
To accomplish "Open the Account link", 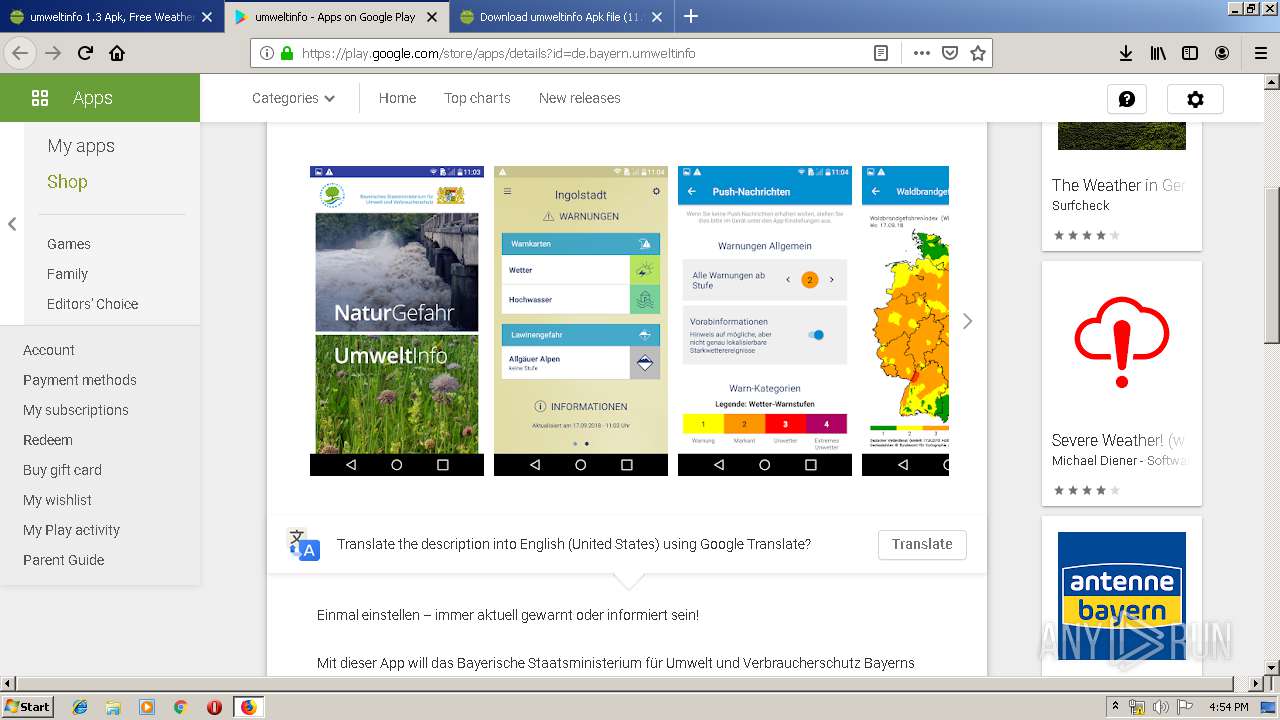I will pyautogui.click(x=49, y=350).
